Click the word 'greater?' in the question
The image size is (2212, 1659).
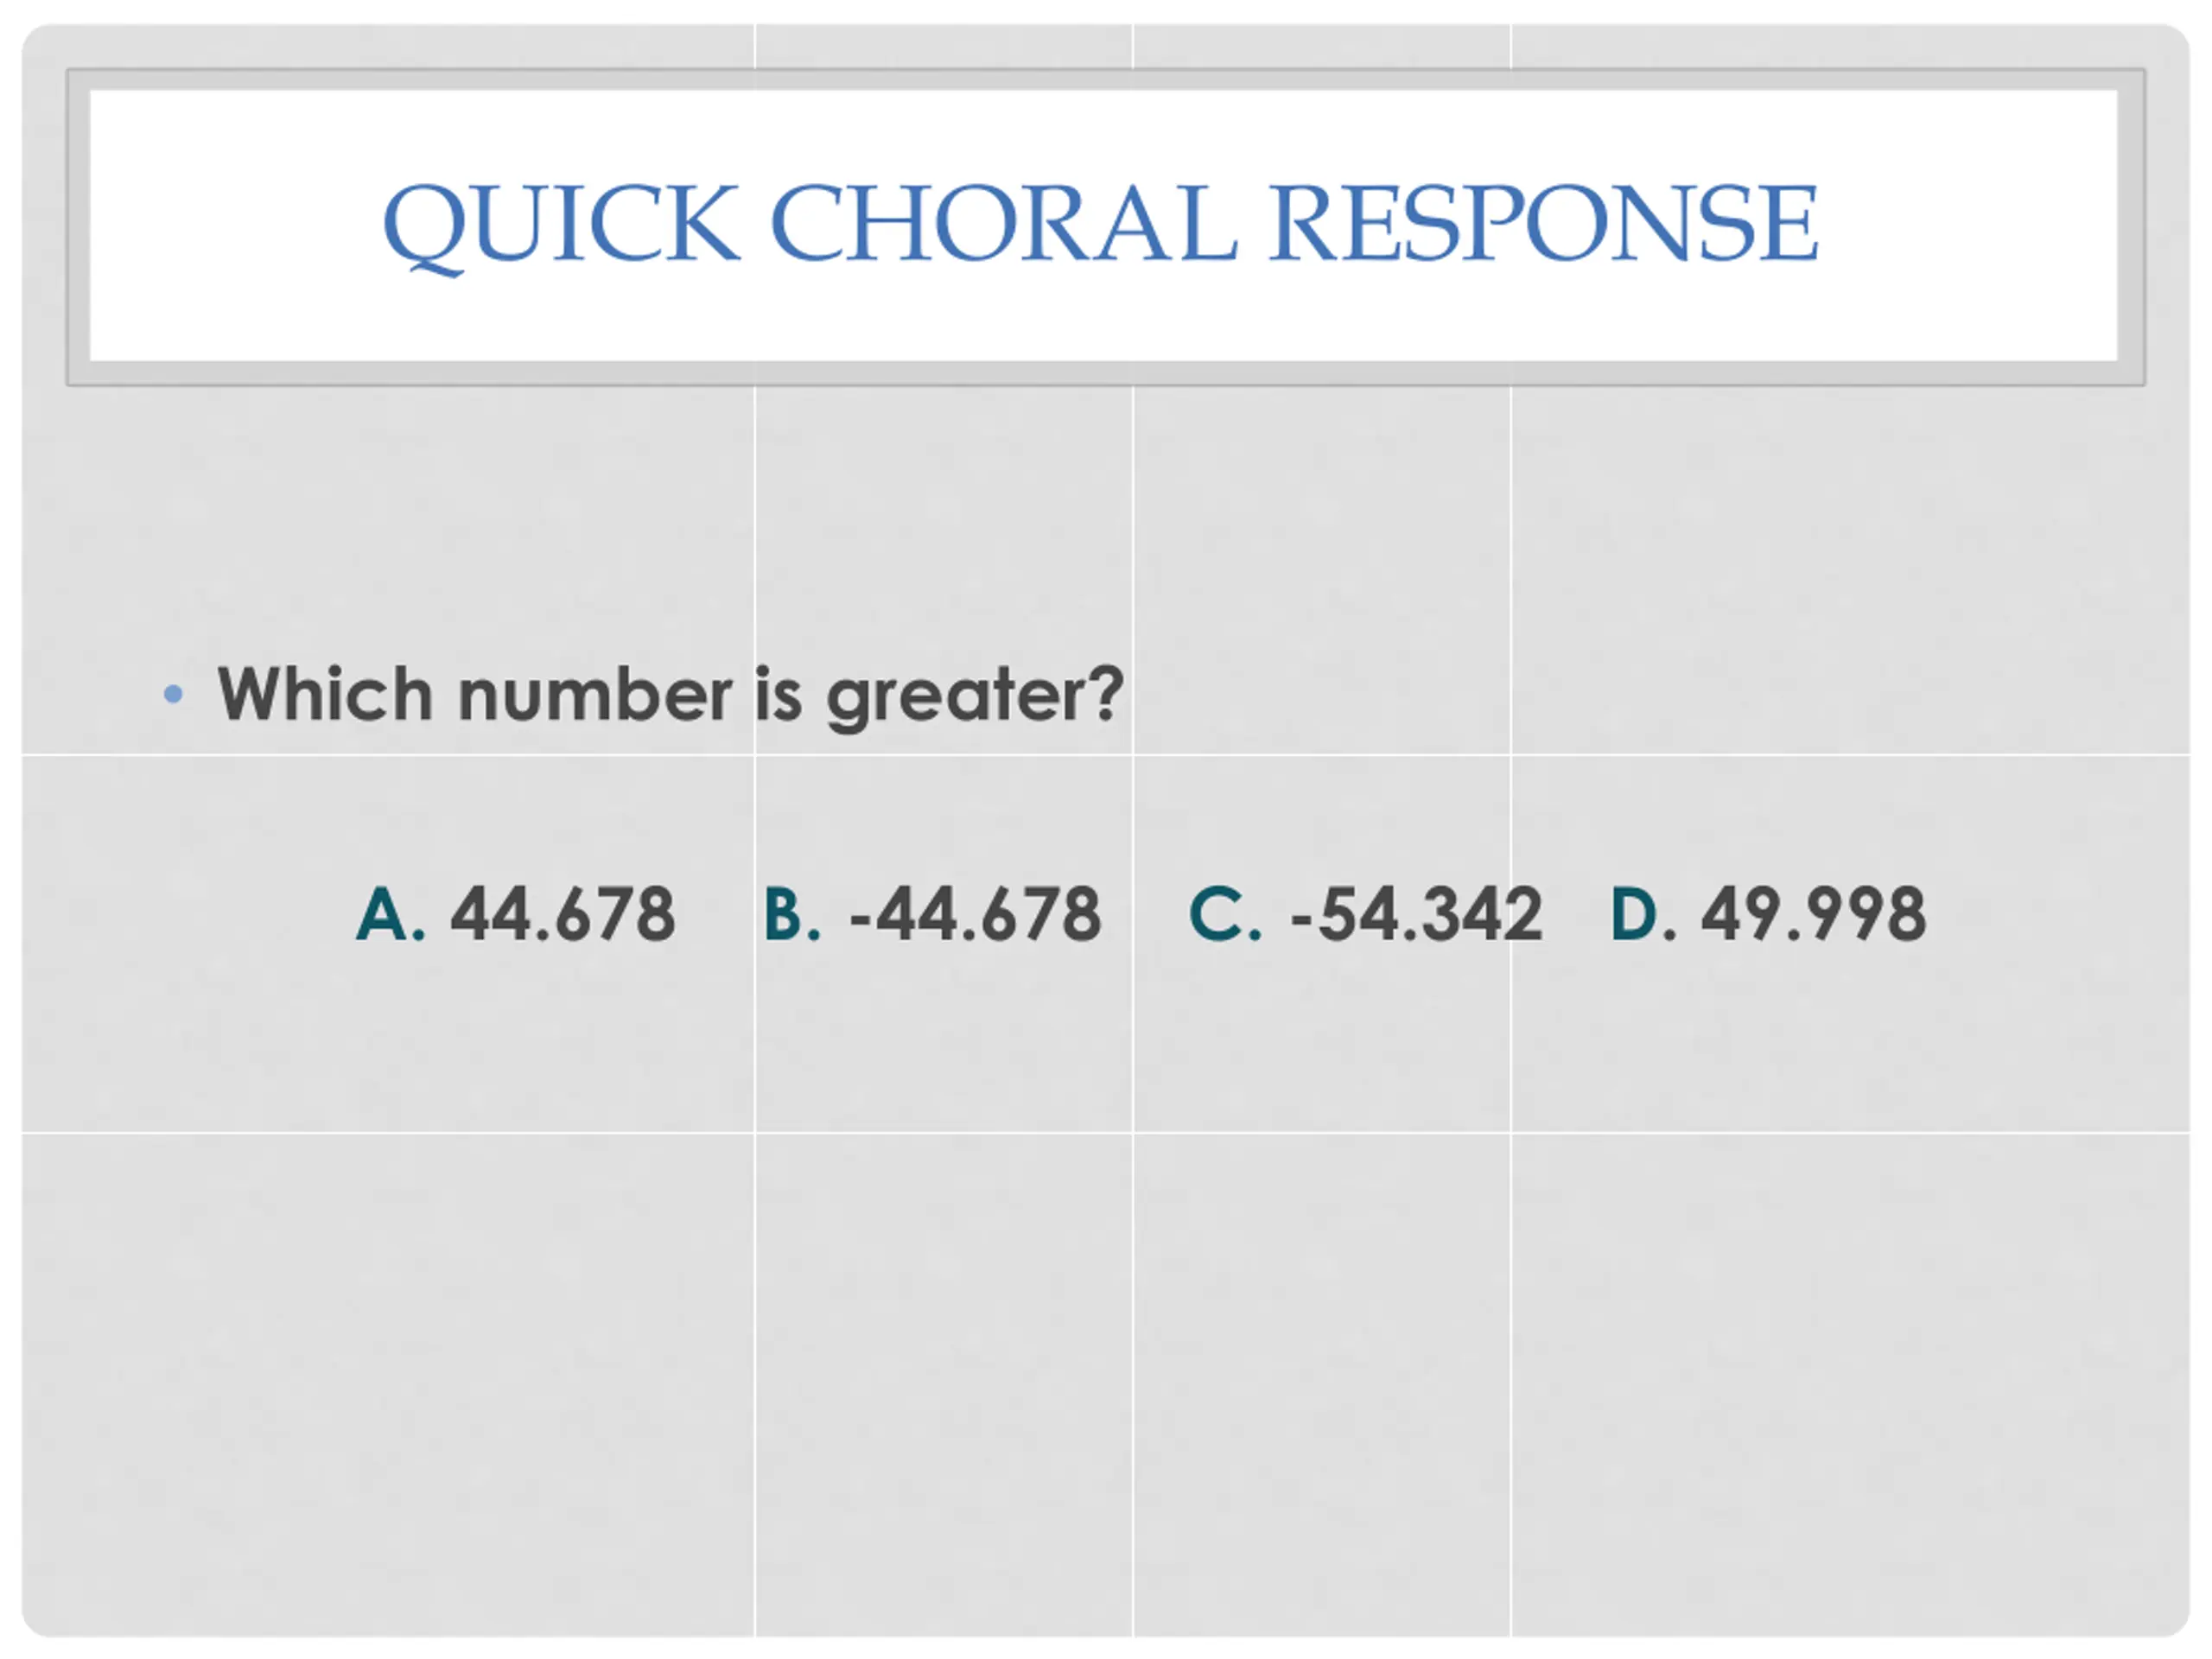(x=975, y=694)
